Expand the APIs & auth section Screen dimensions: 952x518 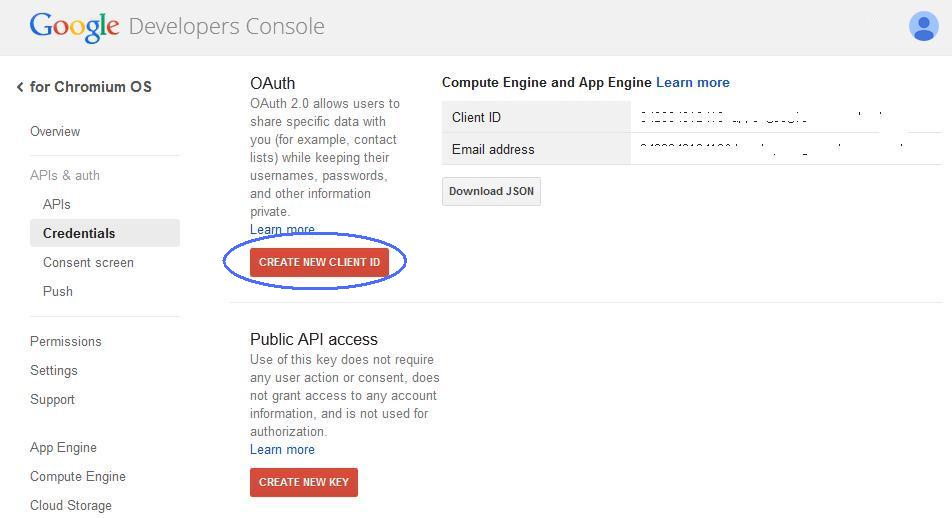coord(65,175)
